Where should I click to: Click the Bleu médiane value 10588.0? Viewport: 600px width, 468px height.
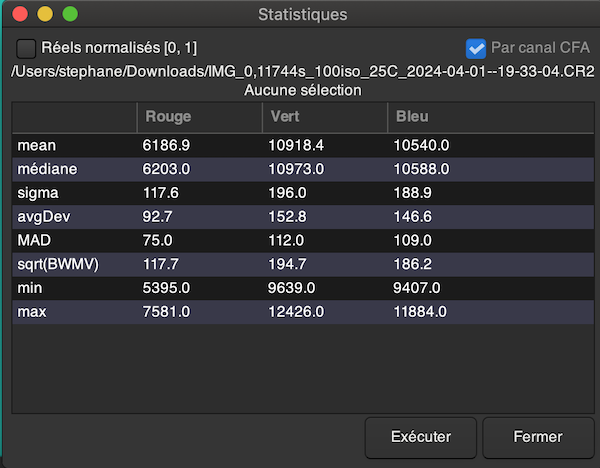[422, 169]
